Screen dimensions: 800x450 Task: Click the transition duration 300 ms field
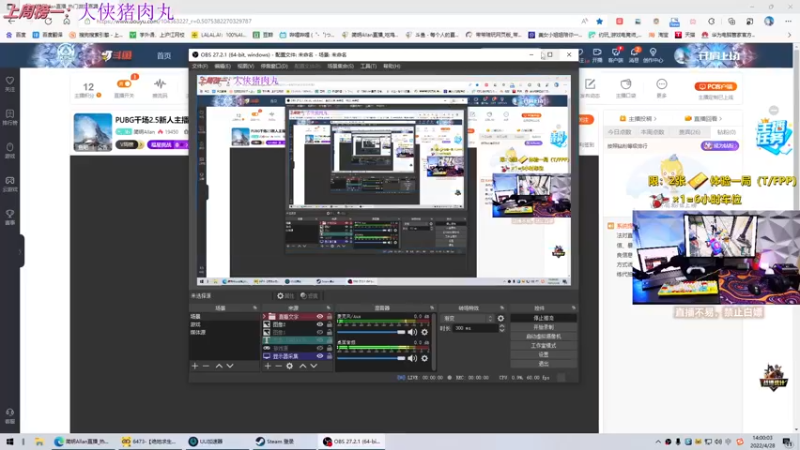click(475, 329)
